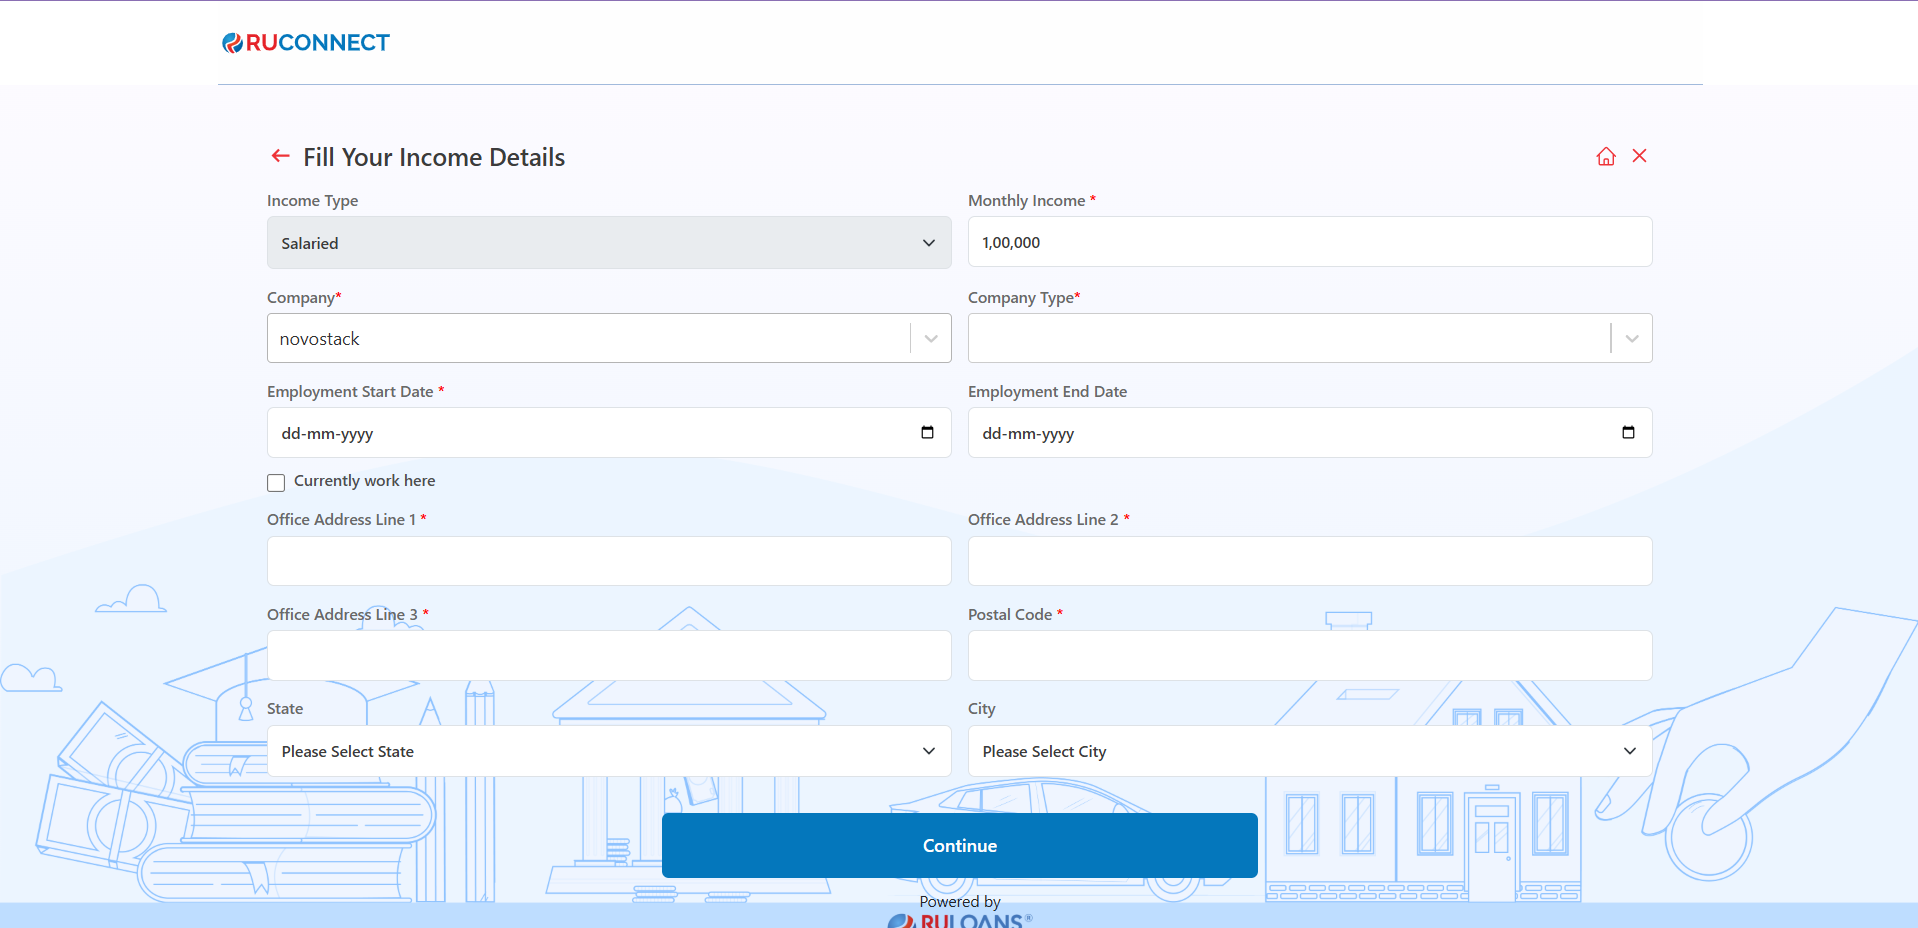
Task: Focus the Office Address Line 2 field
Action: click(x=1309, y=561)
